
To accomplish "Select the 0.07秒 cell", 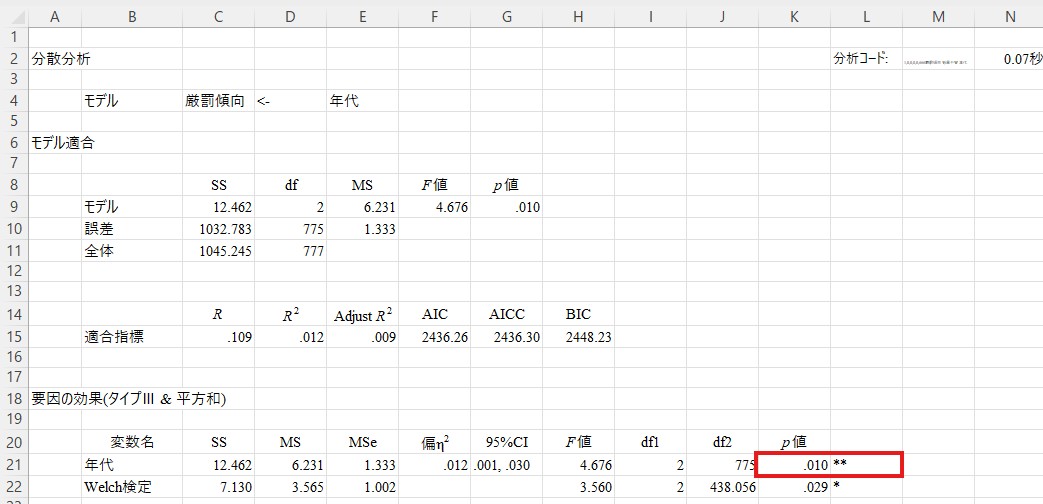I will pyautogui.click(x=1010, y=59).
